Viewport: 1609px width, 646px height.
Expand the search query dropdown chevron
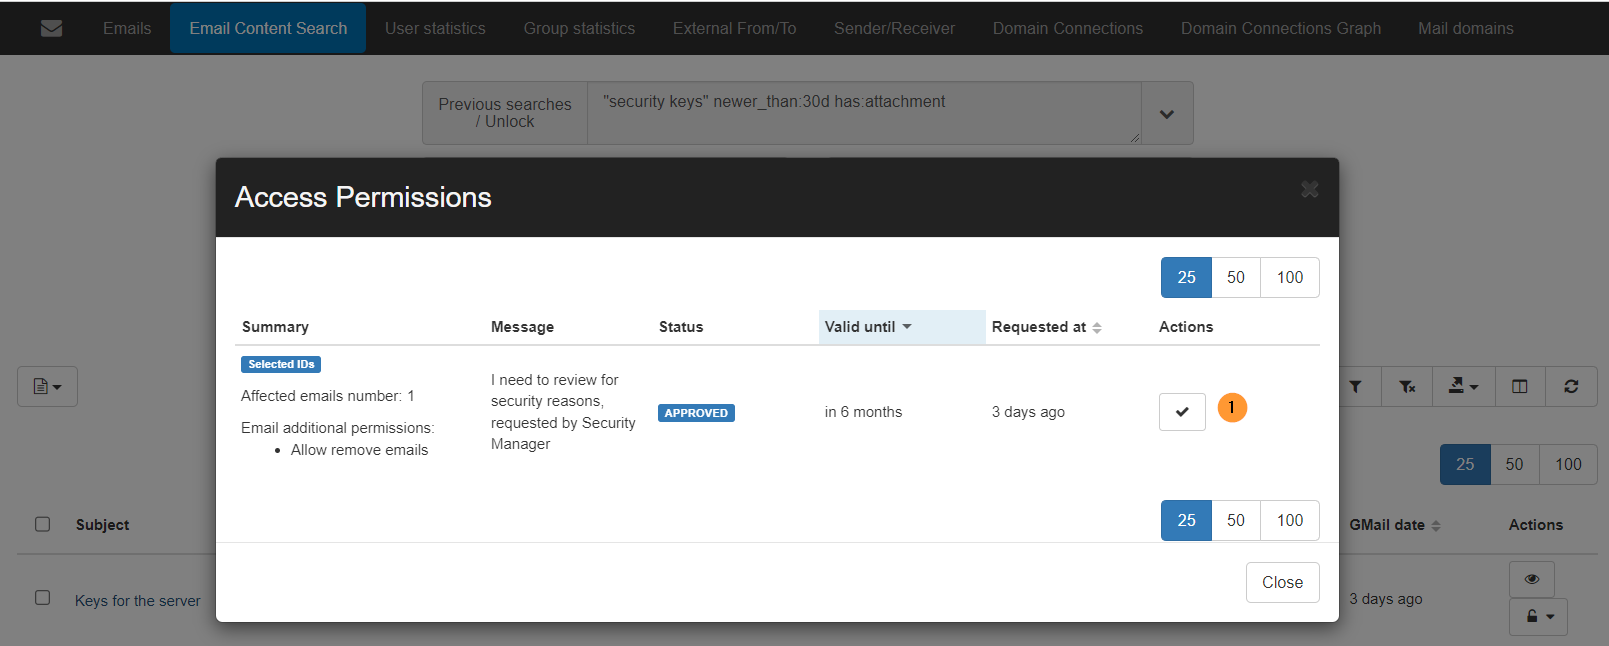point(1167,113)
